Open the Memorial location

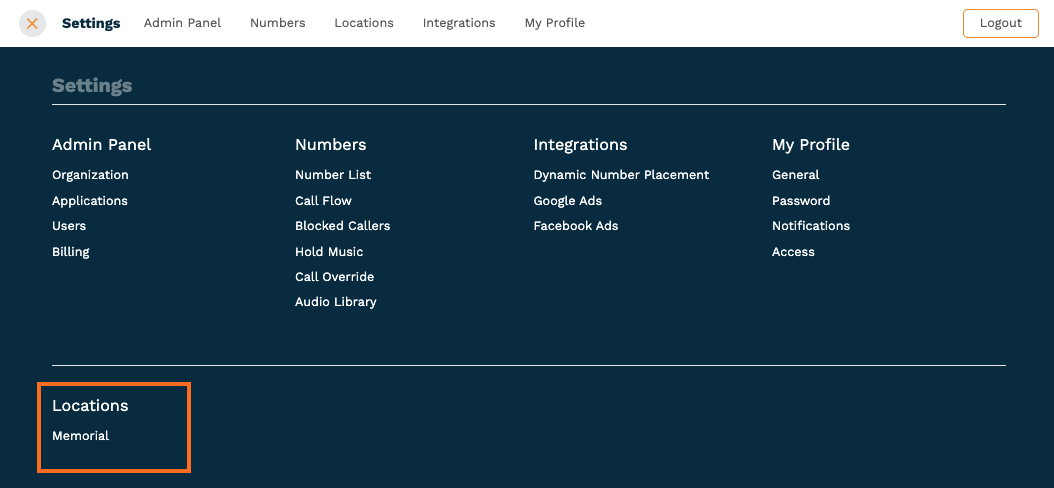[80, 436]
